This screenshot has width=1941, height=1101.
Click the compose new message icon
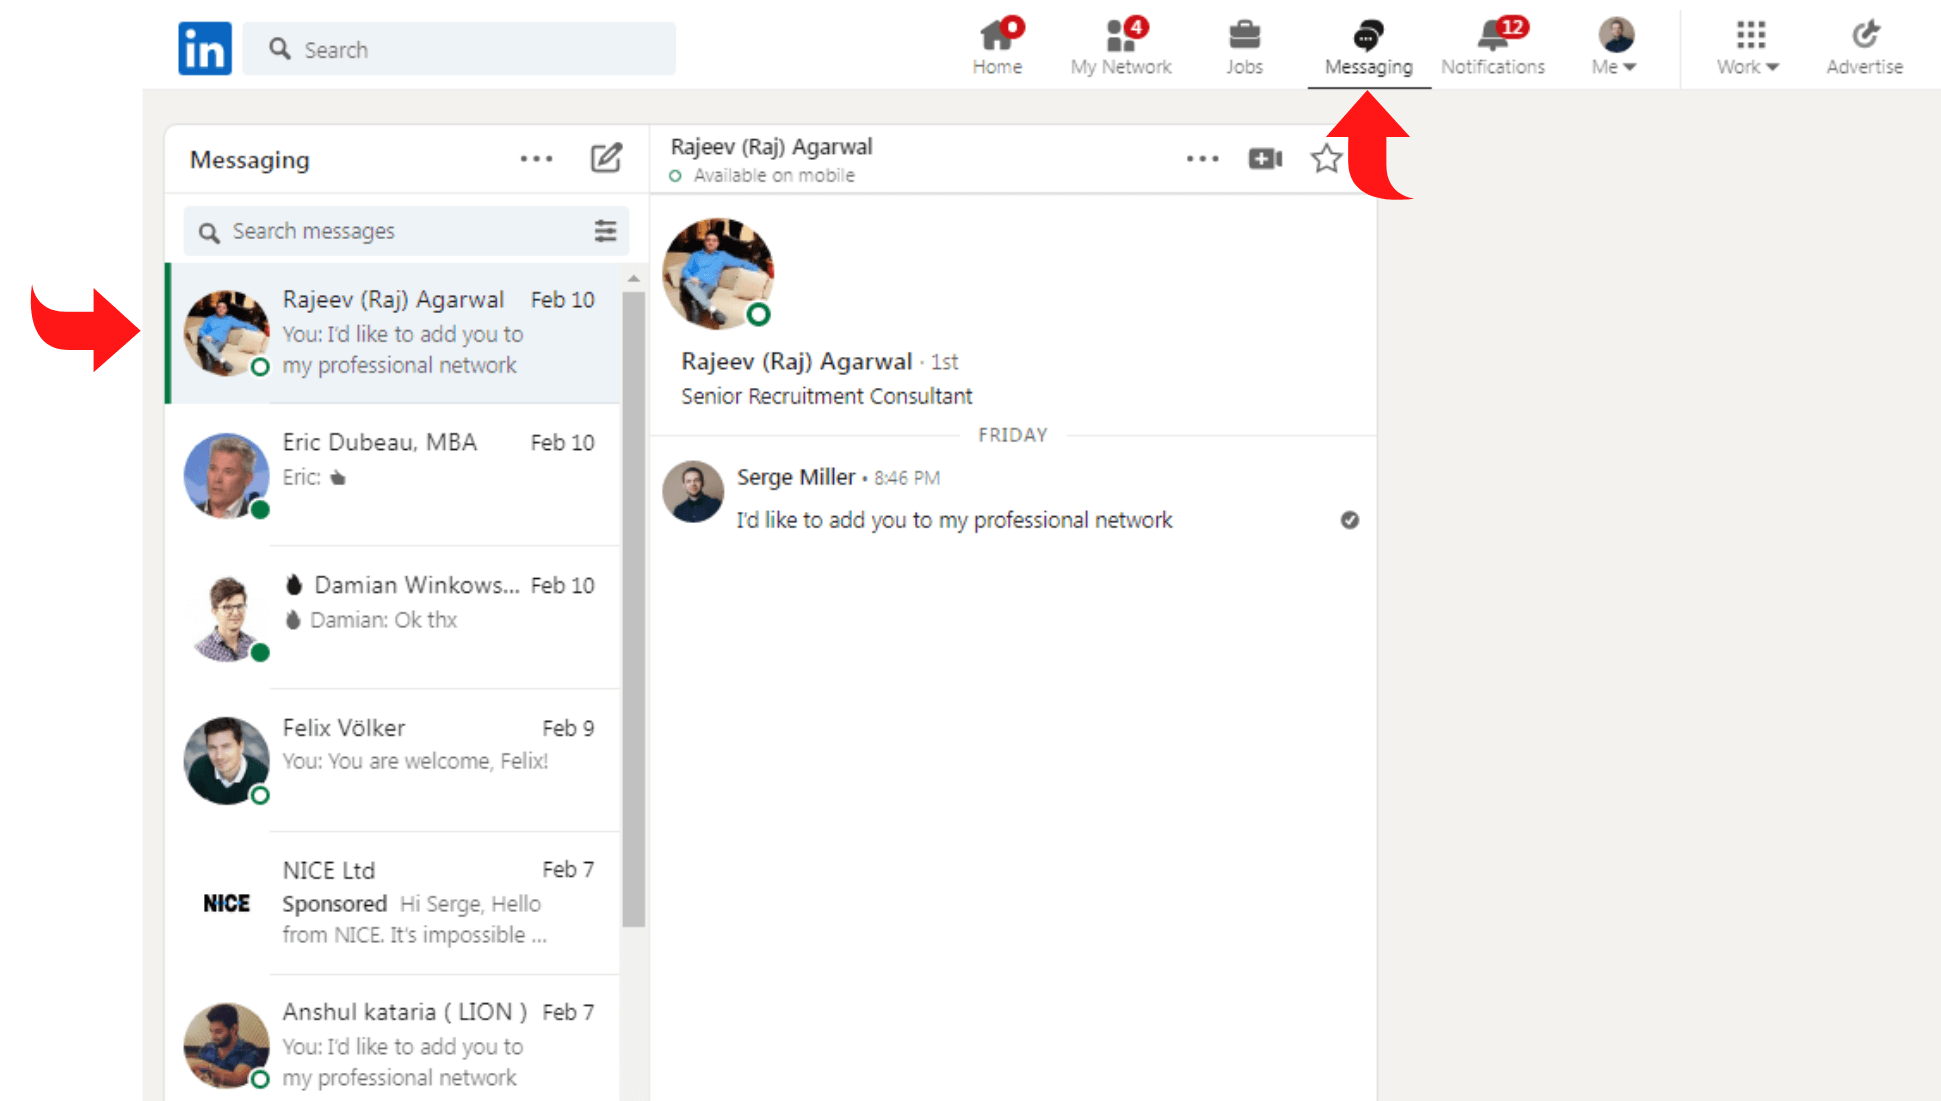pos(605,157)
